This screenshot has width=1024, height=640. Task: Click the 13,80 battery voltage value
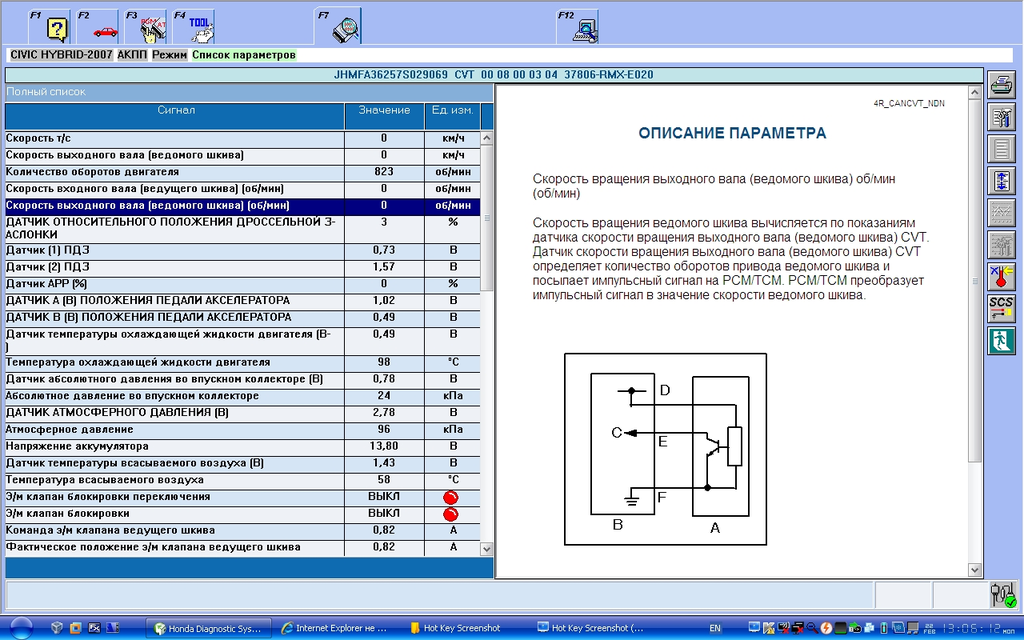[x=384, y=447]
